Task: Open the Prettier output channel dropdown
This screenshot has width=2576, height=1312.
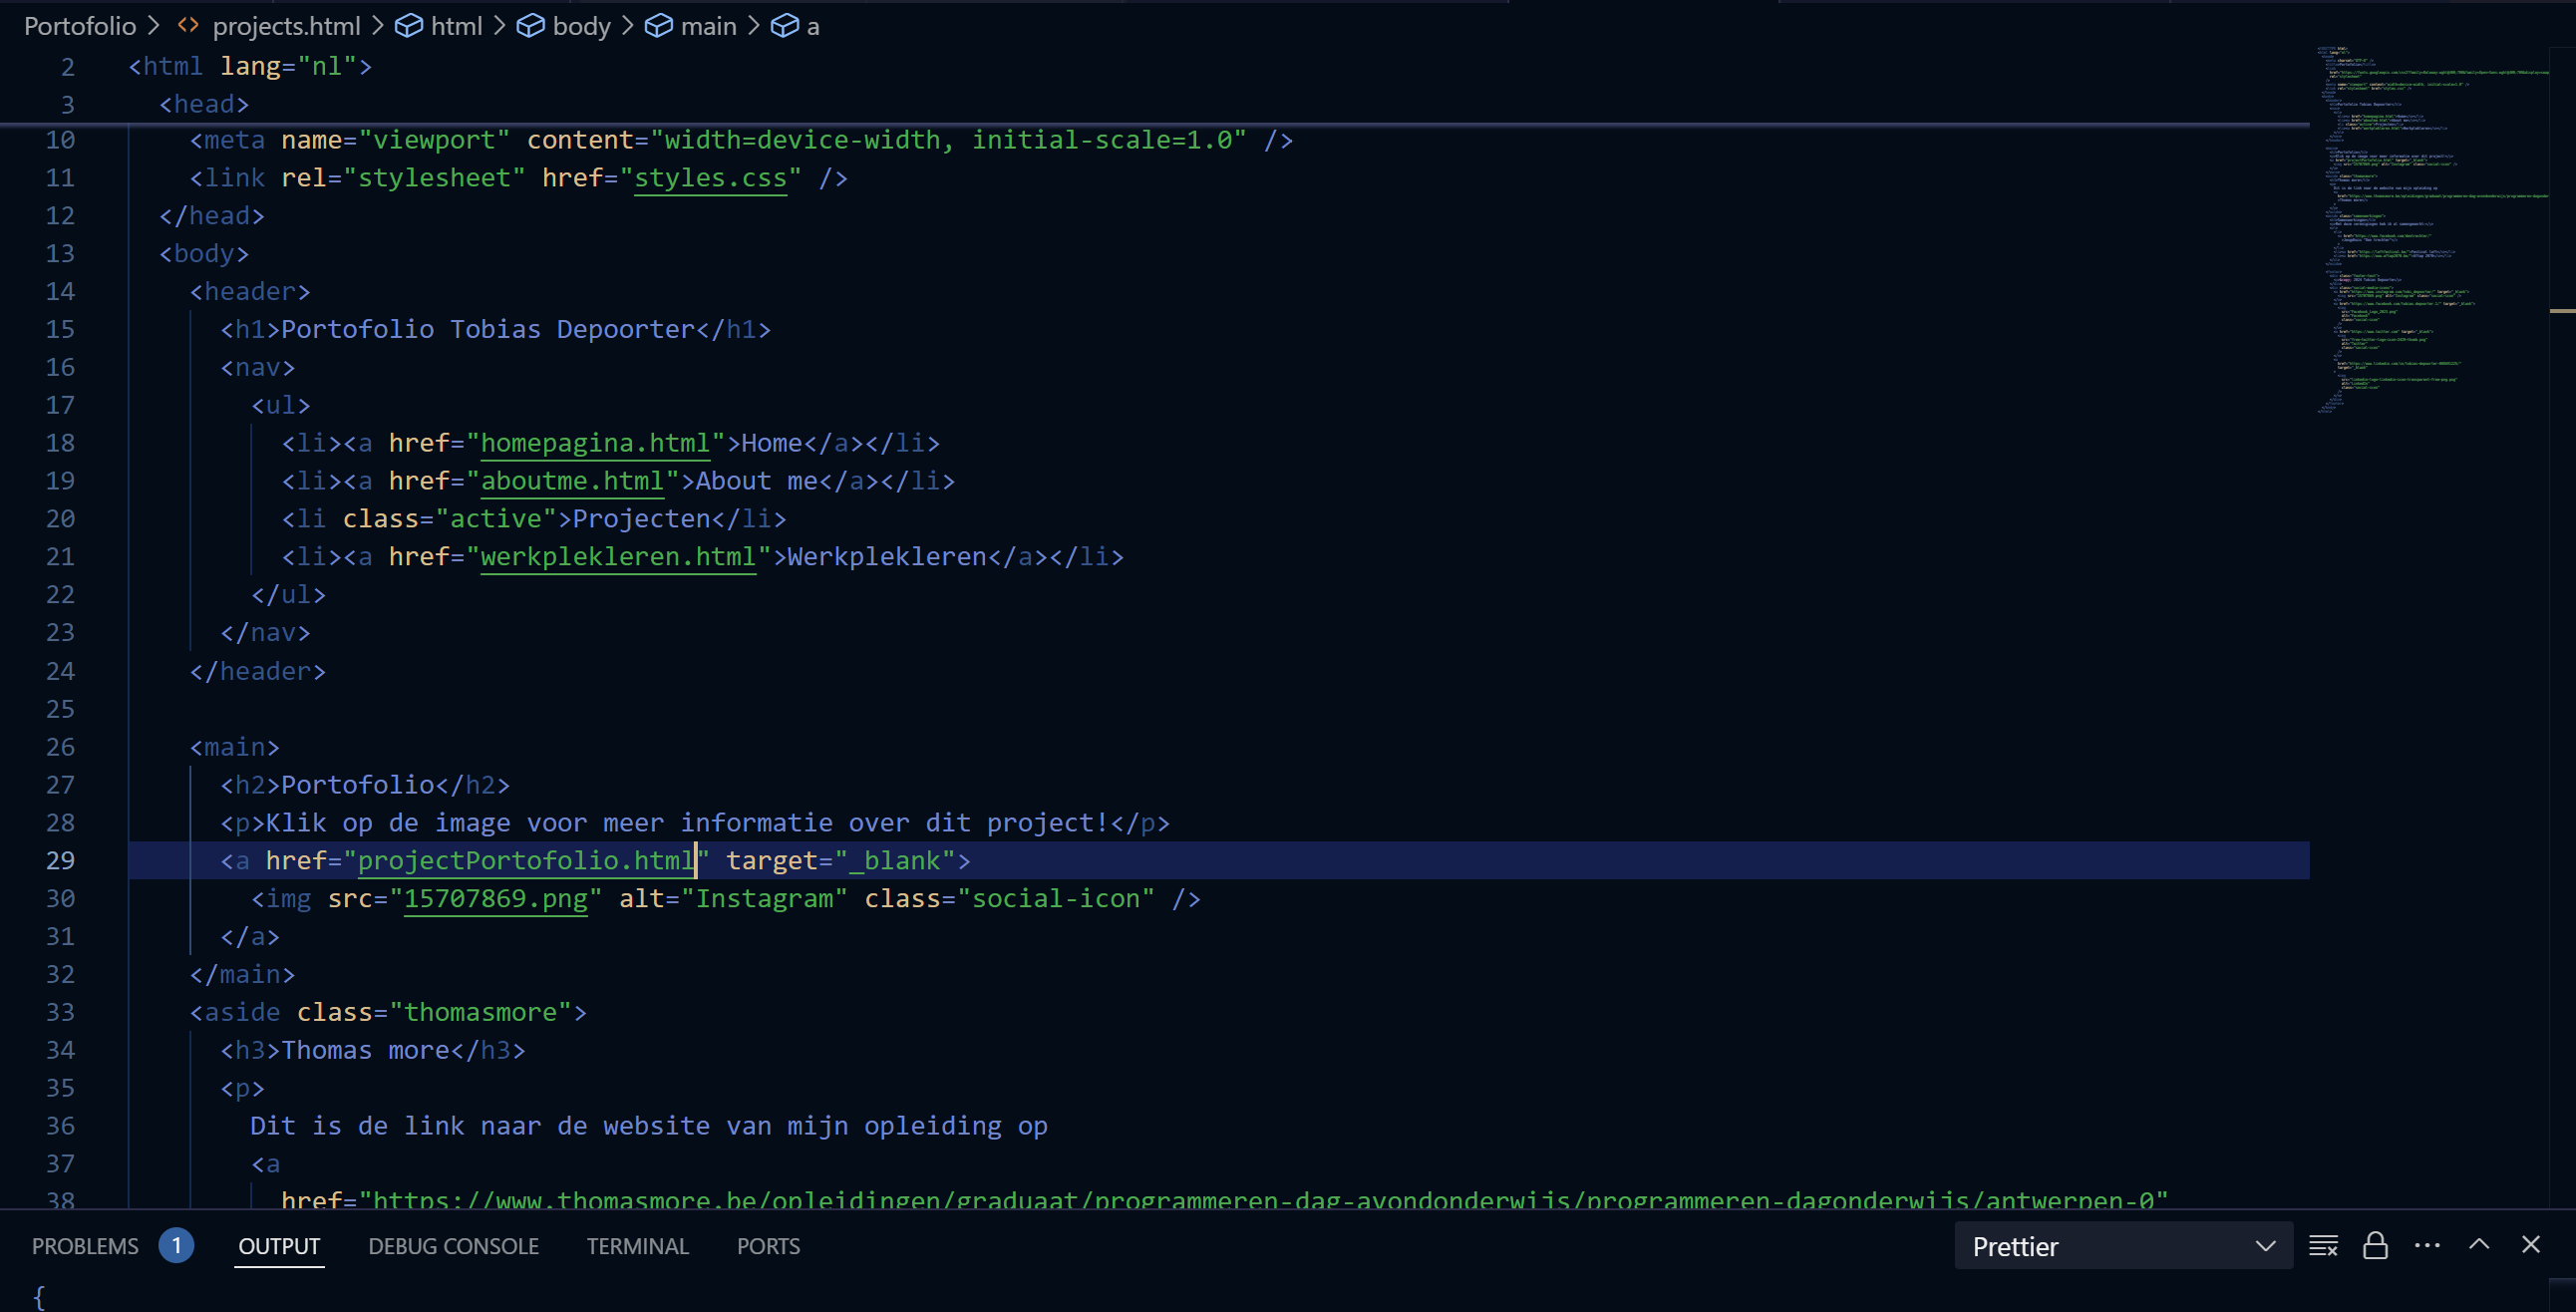Action: 2123,1246
